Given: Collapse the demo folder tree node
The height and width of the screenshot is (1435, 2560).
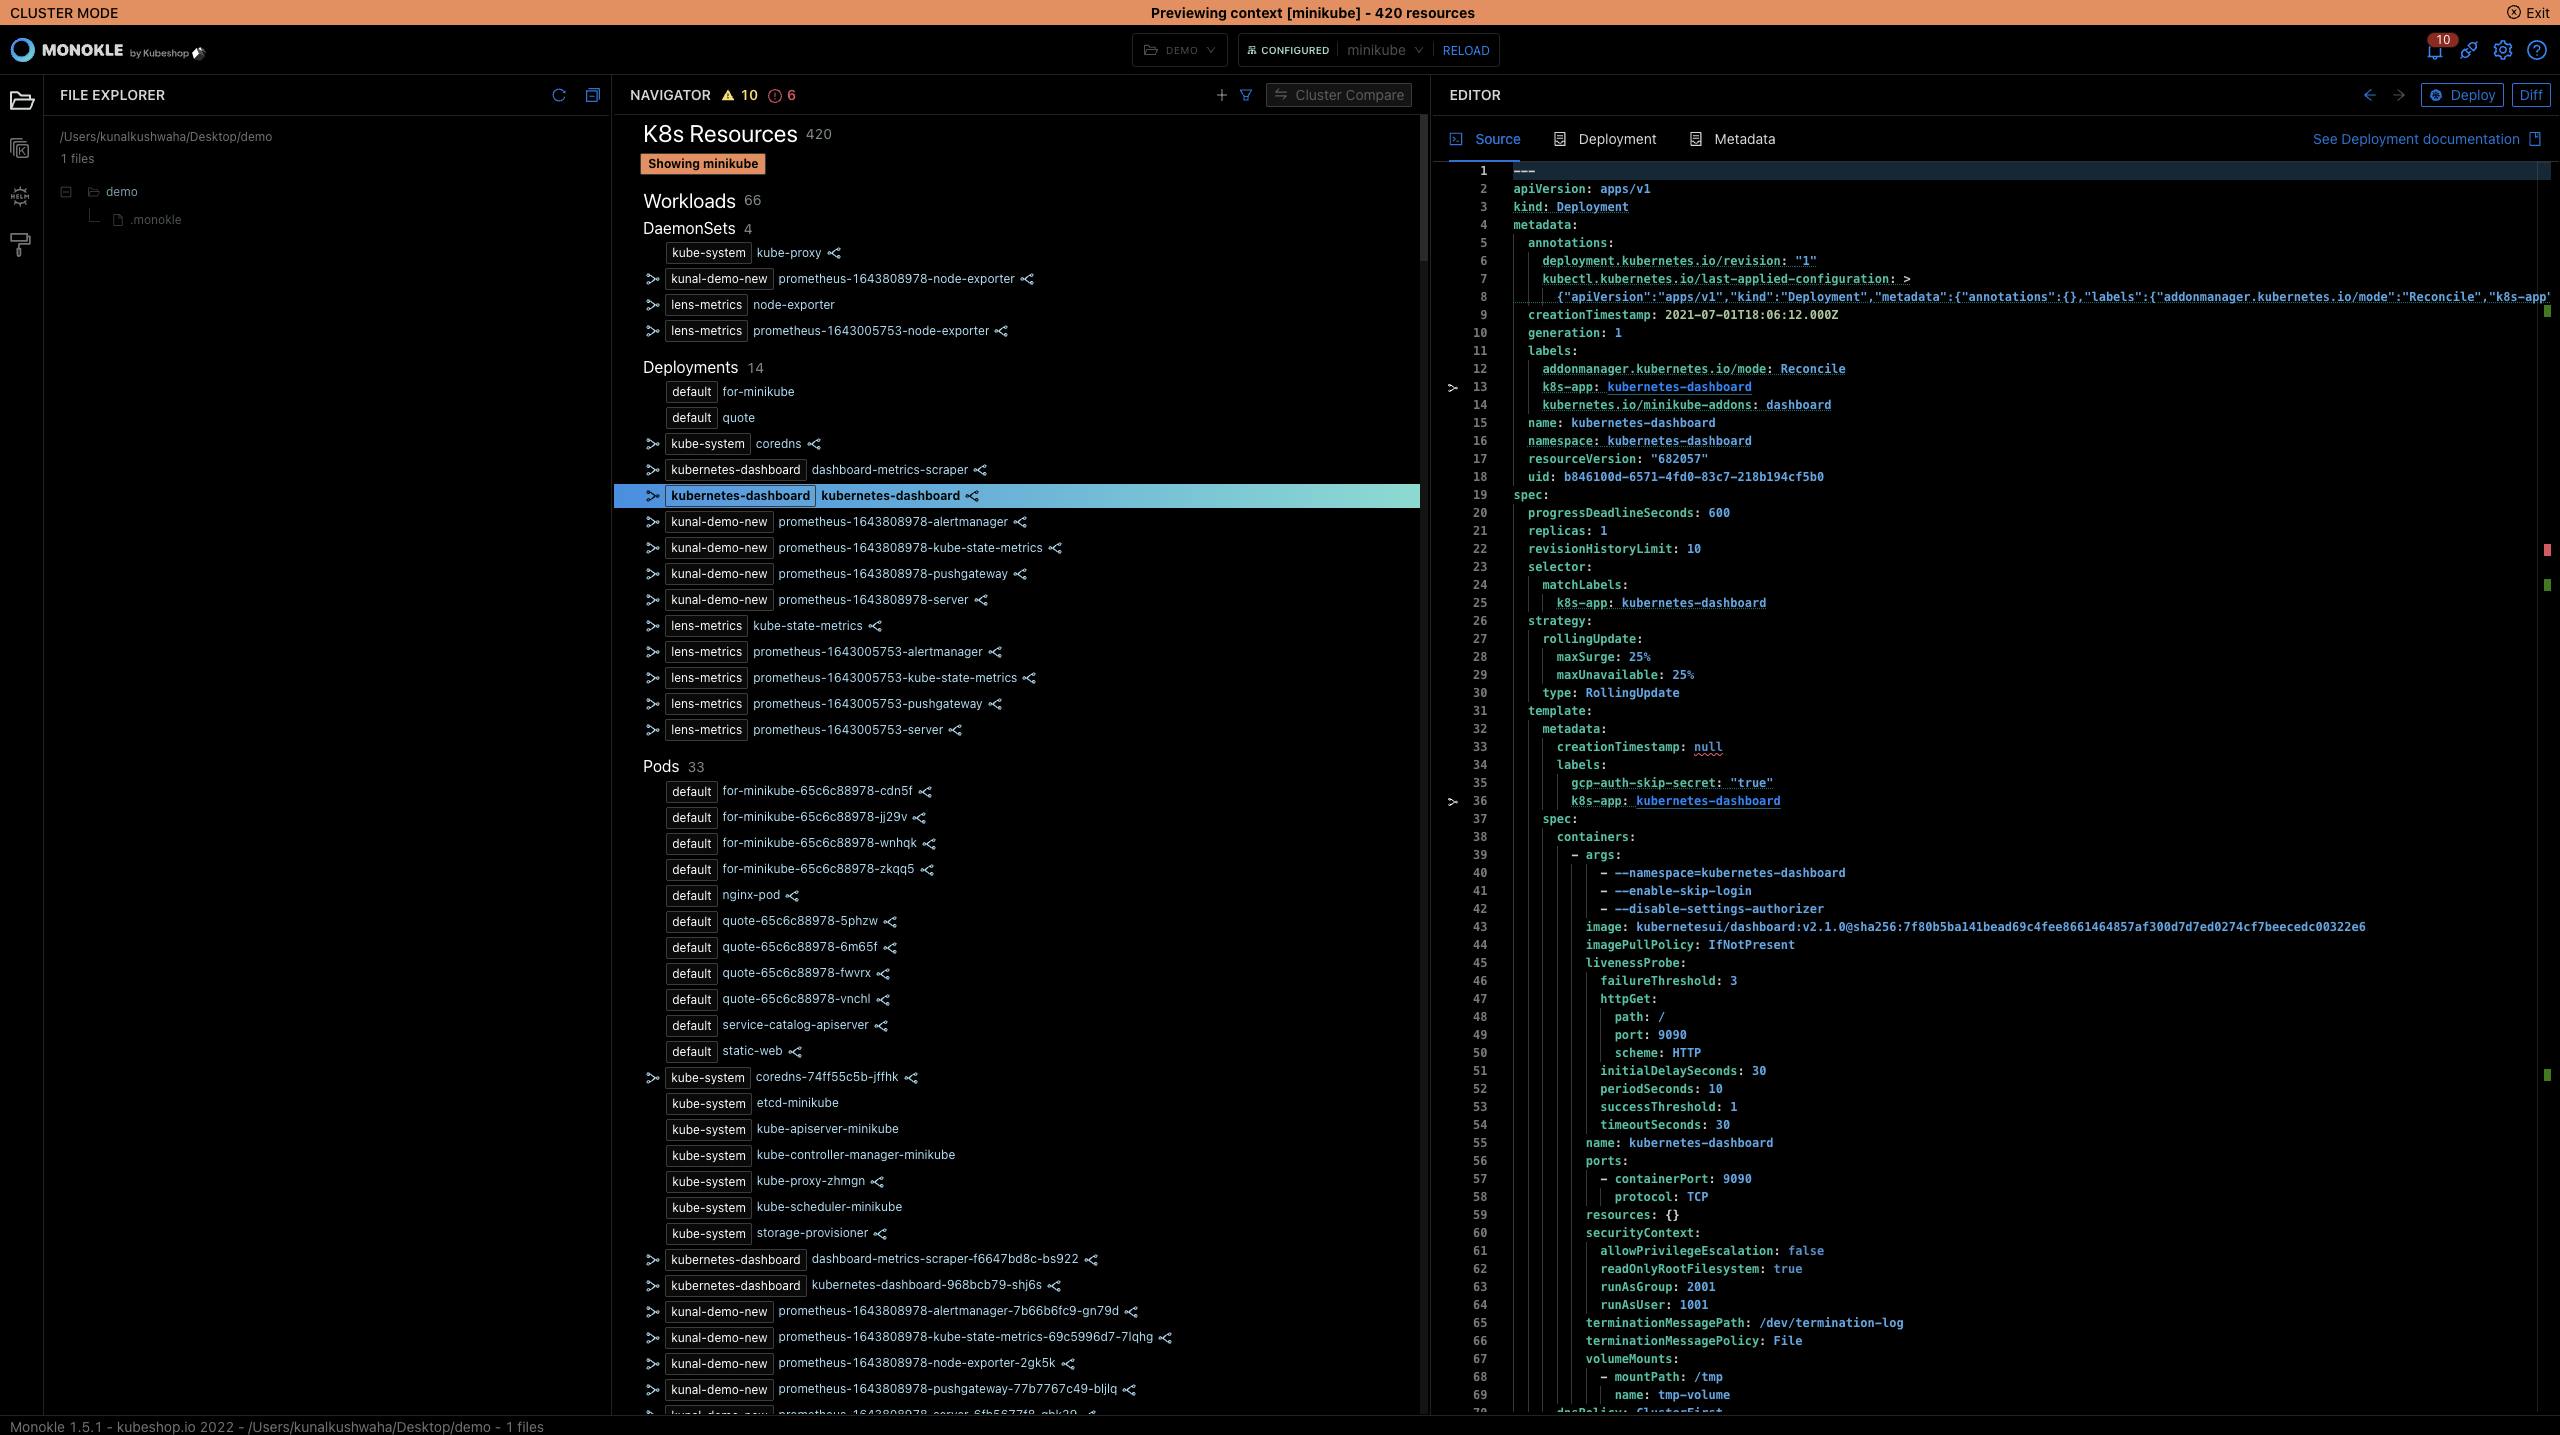Looking at the screenshot, I should coord(66,192).
